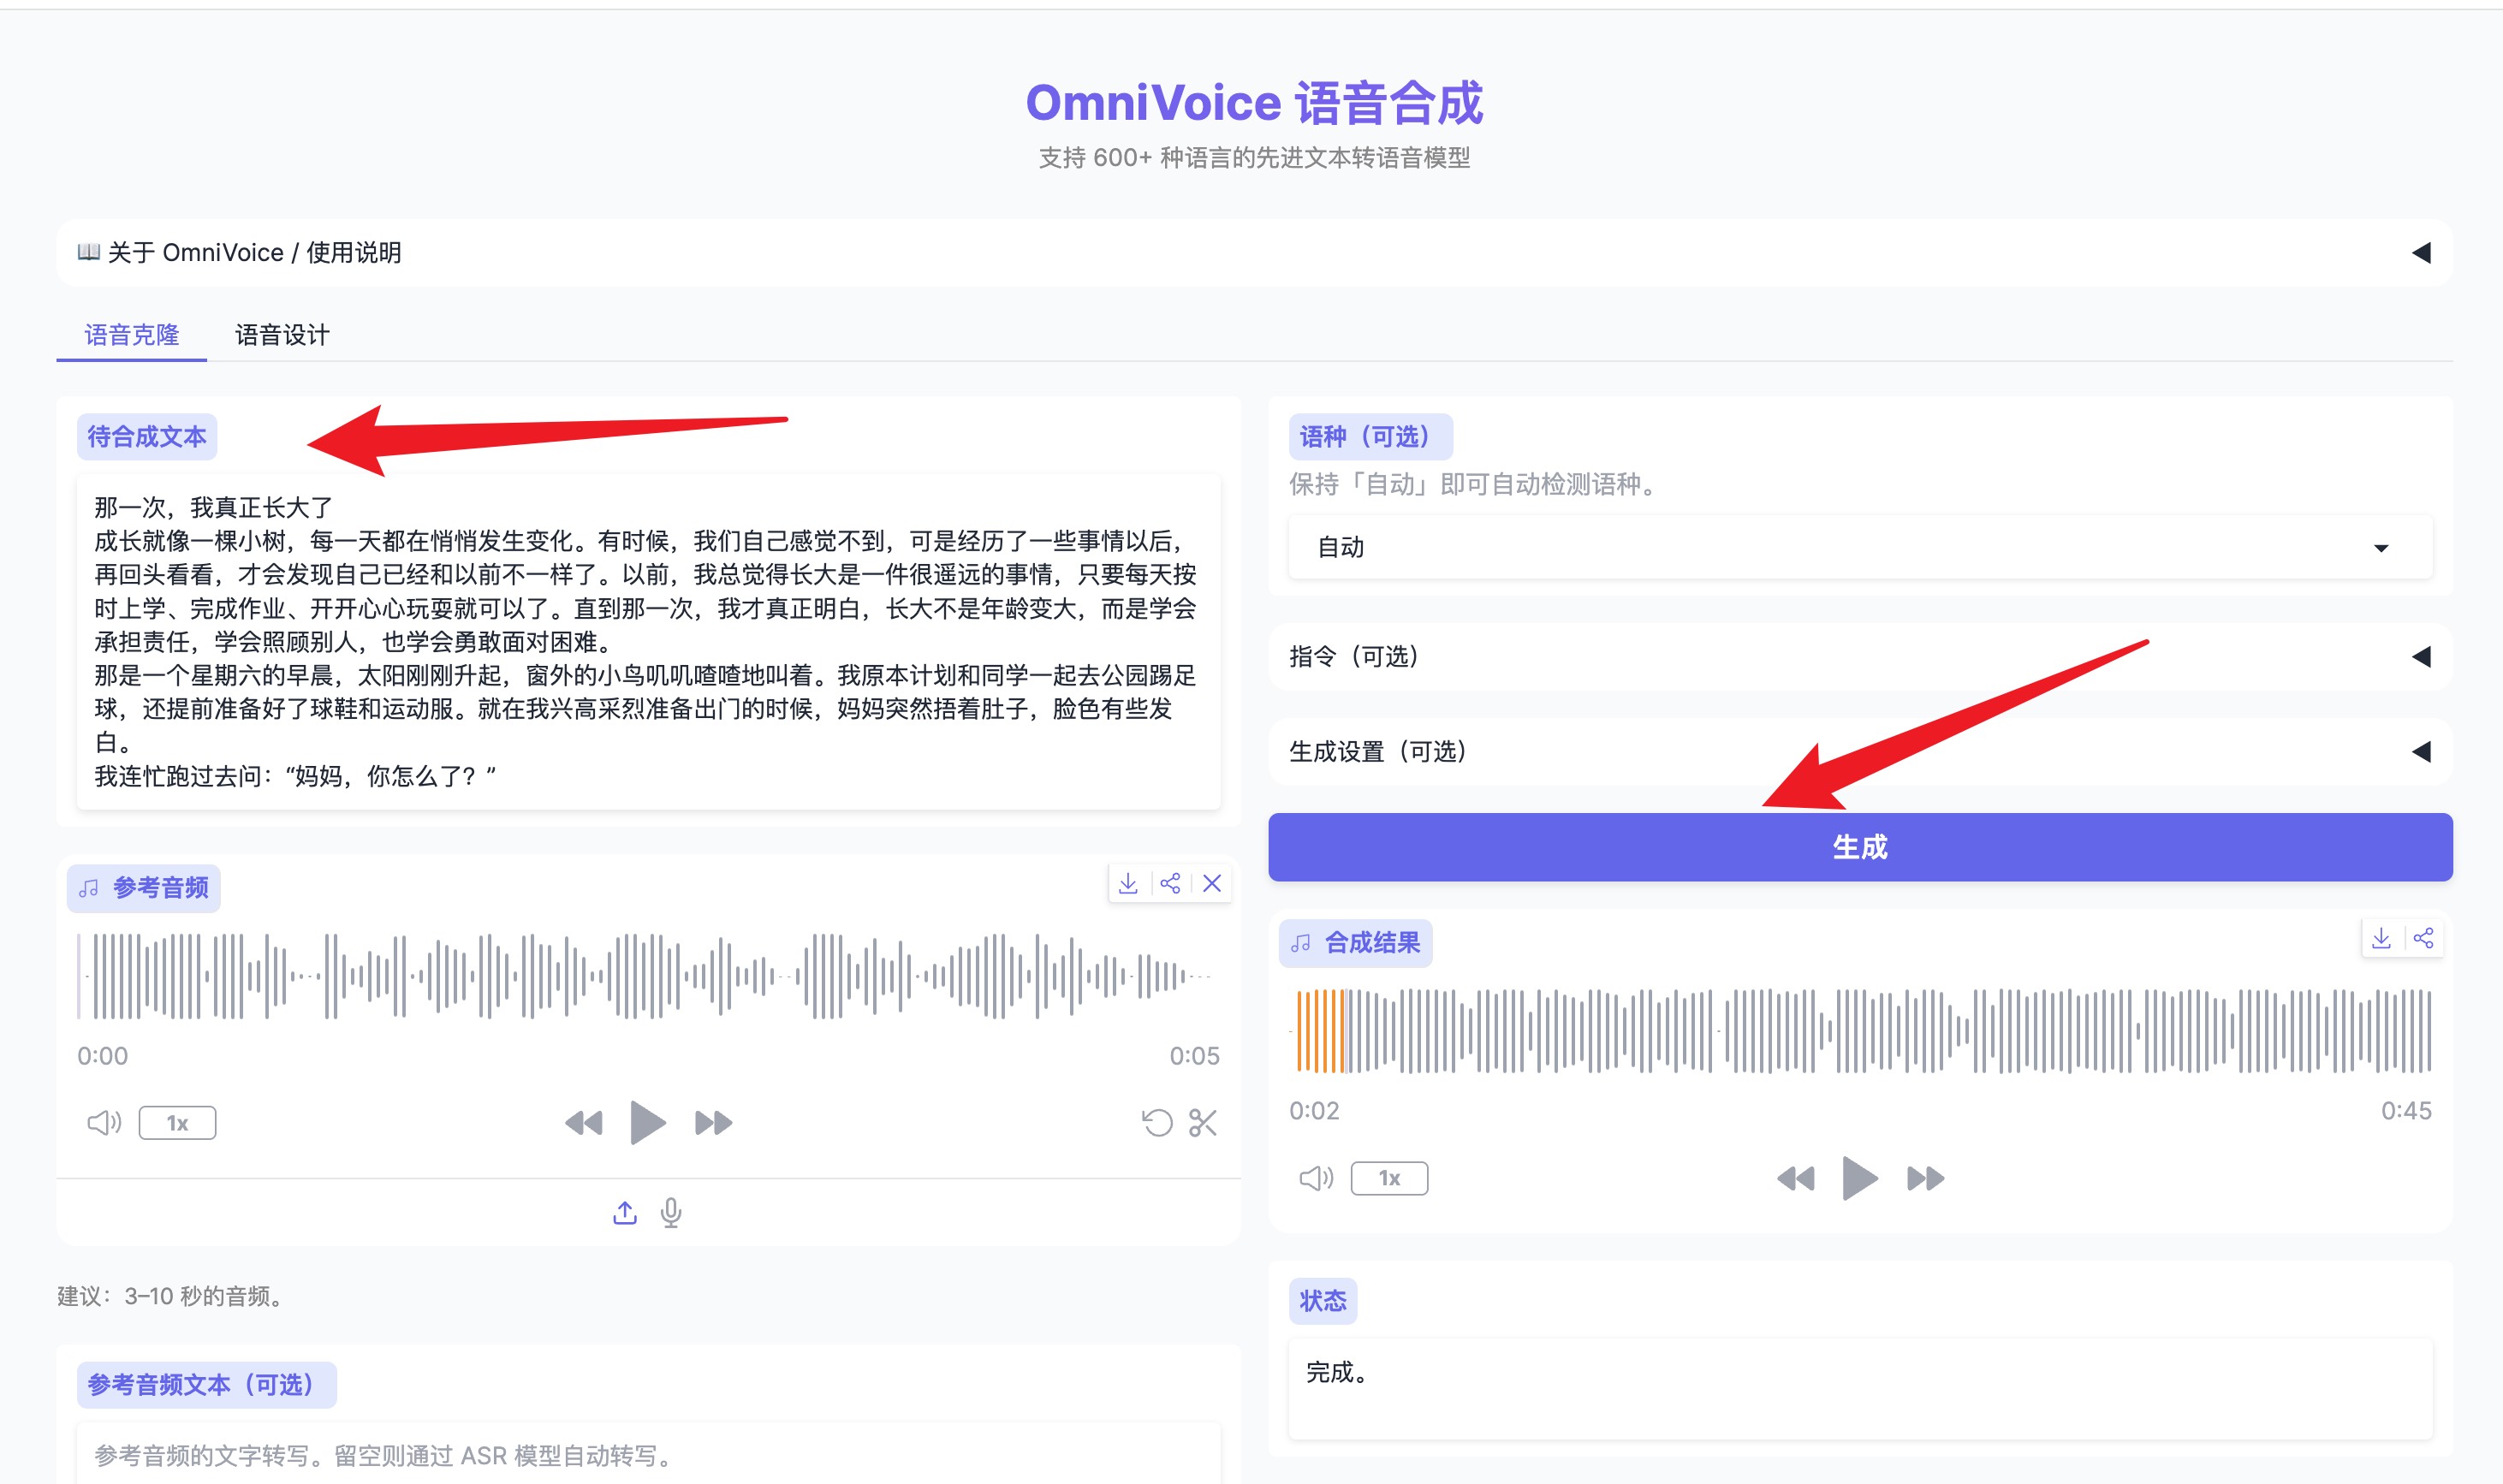Download the synthesized result audio
Image resolution: width=2503 pixels, height=1484 pixels.
click(x=2381, y=938)
